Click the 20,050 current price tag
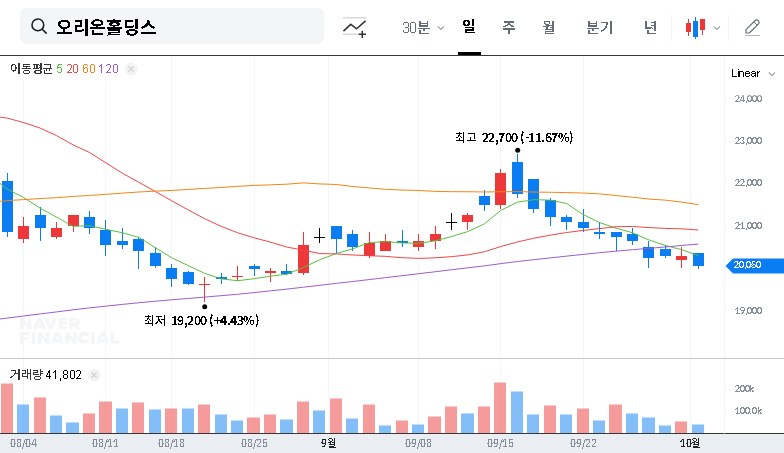This screenshot has width=784, height=453. pos(747,265)
